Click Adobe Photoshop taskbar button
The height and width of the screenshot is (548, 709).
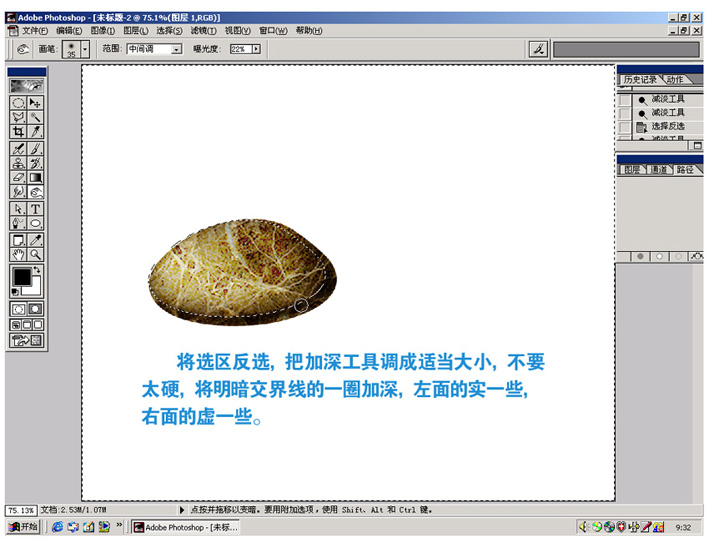[185, 527]
